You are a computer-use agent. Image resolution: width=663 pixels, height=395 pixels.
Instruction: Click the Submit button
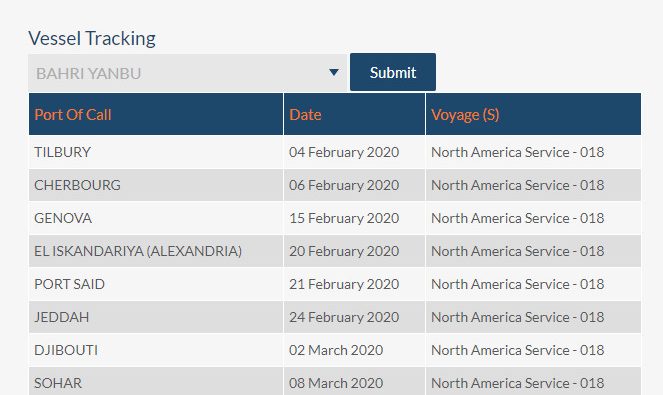[393, 72]
